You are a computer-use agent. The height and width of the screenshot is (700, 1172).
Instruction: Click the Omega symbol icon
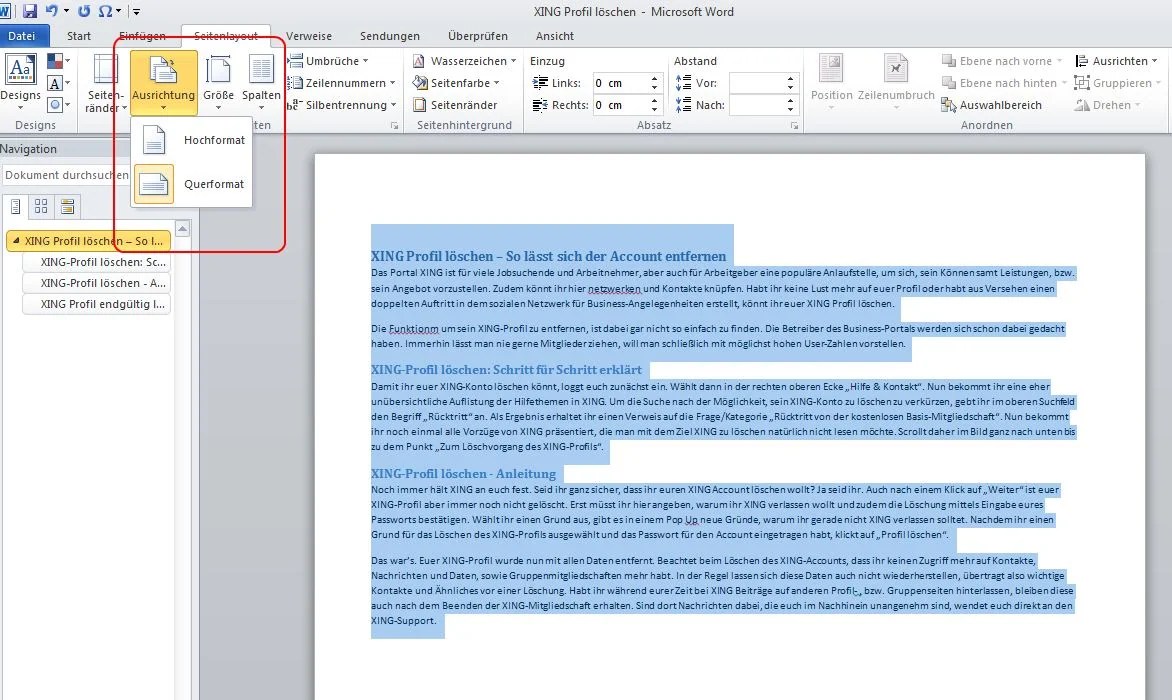click(105, 11)
